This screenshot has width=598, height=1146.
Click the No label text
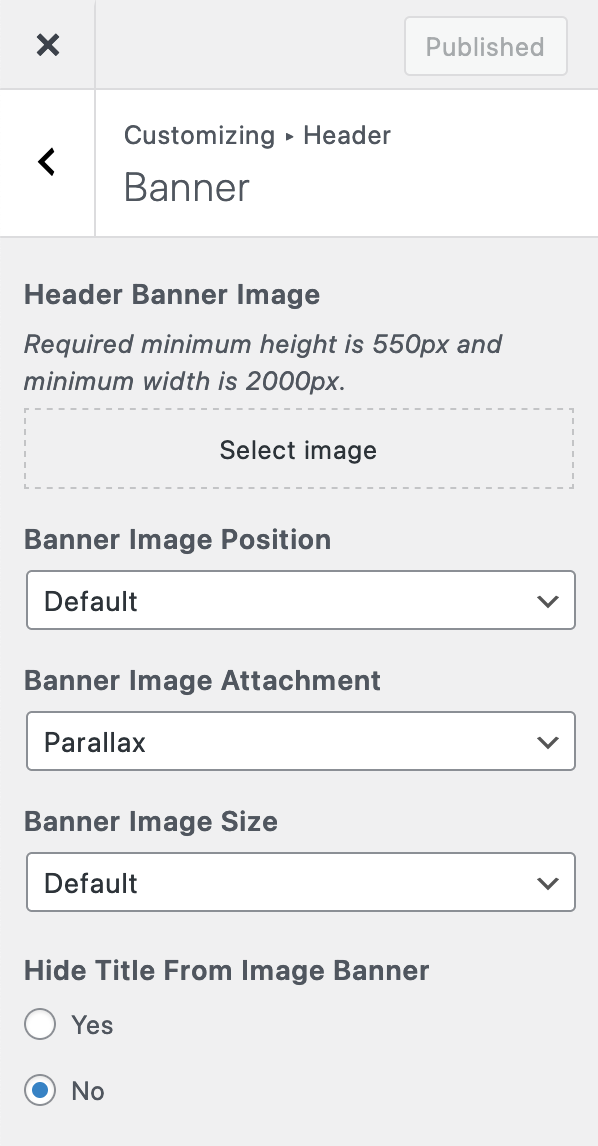[x=88, y=1091]
